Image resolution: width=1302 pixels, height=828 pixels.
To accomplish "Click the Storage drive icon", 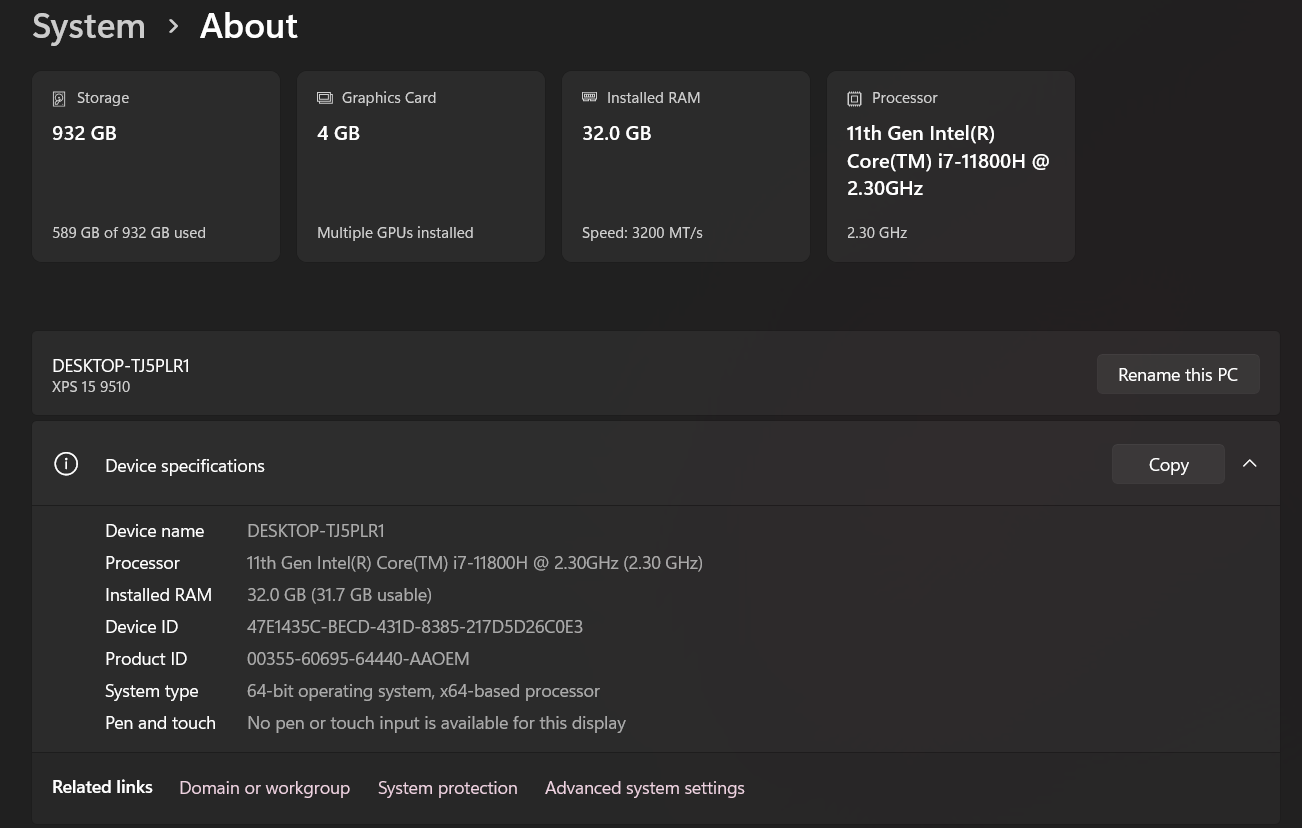I will click(59, 98).
